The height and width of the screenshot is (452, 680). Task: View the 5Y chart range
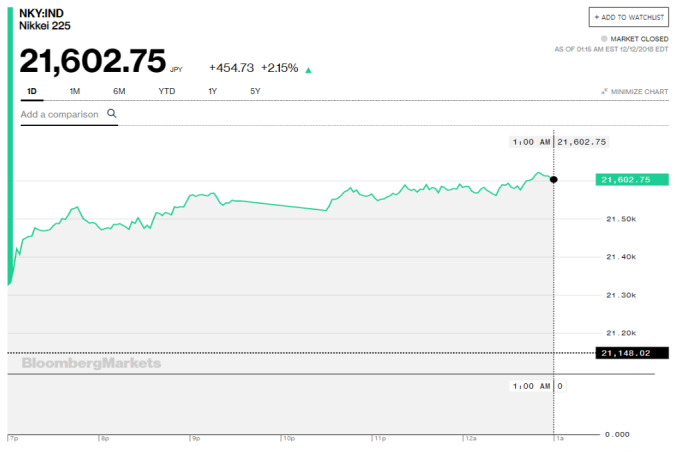[x=255, y=91]
